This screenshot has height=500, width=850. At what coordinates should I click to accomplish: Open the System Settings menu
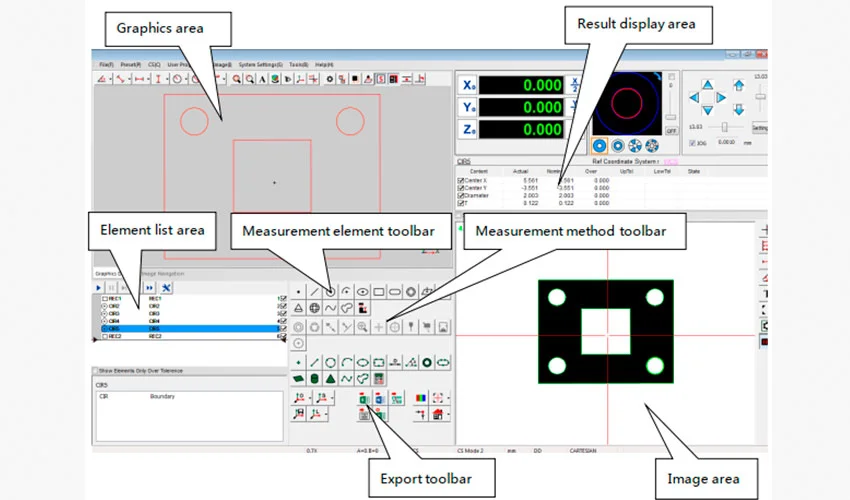coord(260,64)
